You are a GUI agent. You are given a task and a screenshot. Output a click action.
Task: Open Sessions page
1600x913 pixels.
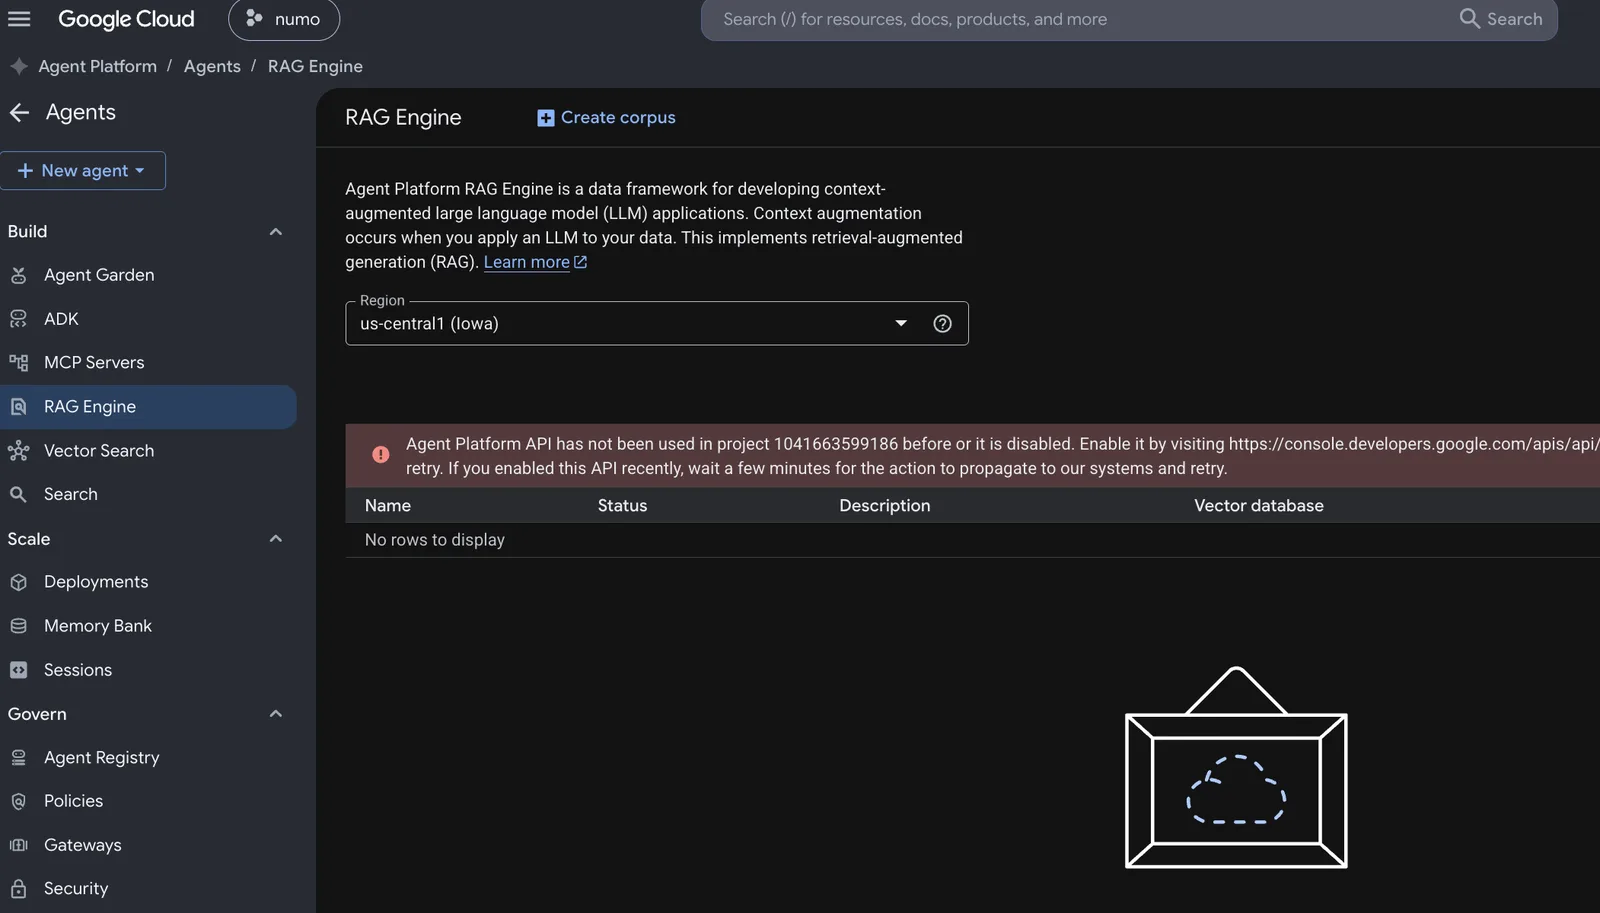click(78, 670)
